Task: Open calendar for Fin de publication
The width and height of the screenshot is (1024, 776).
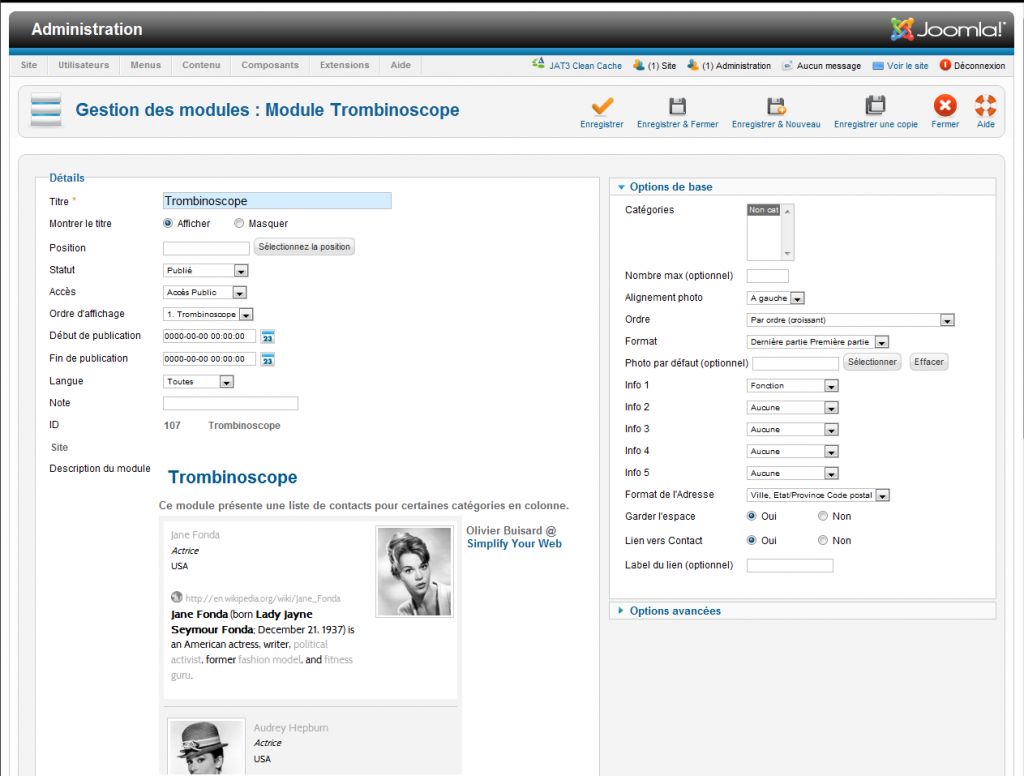Action: pos(268,359)
